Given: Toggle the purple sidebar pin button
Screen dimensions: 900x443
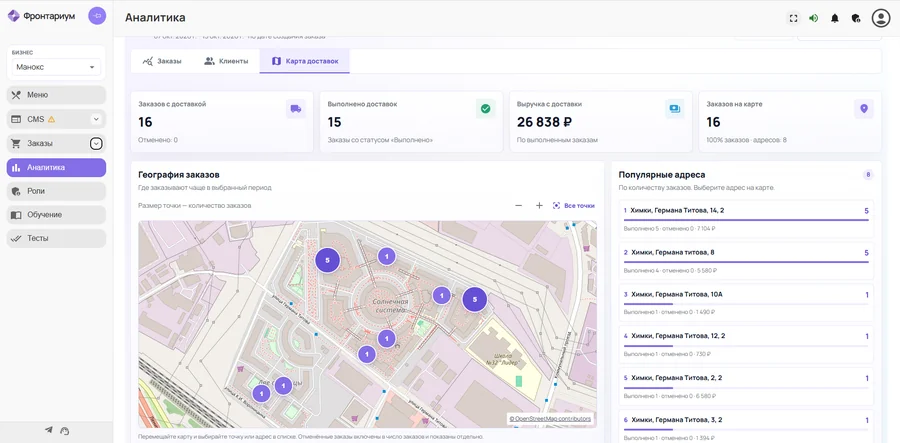Looking at the screenshot, I should (x=97, y=15).
